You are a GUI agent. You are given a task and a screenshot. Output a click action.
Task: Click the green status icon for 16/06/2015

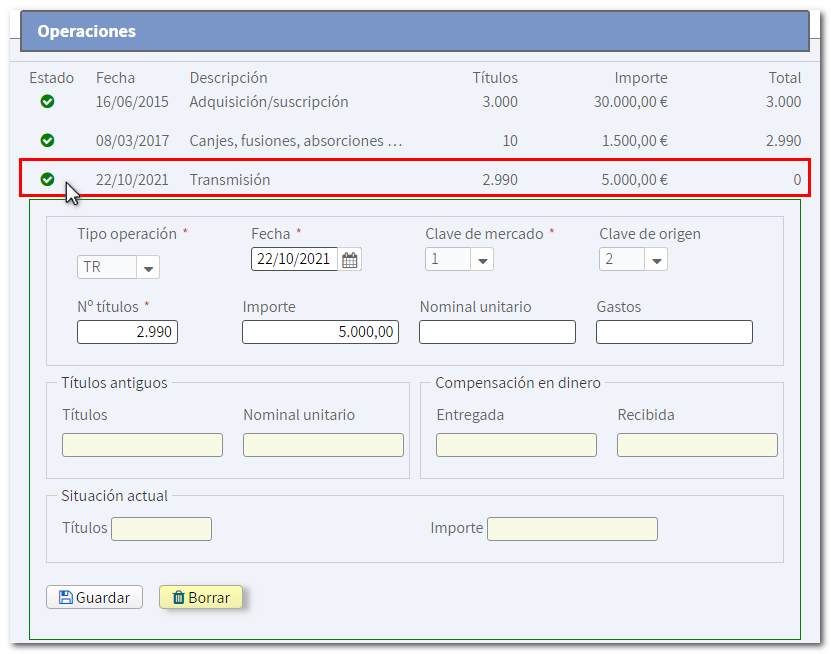(47, 102)
